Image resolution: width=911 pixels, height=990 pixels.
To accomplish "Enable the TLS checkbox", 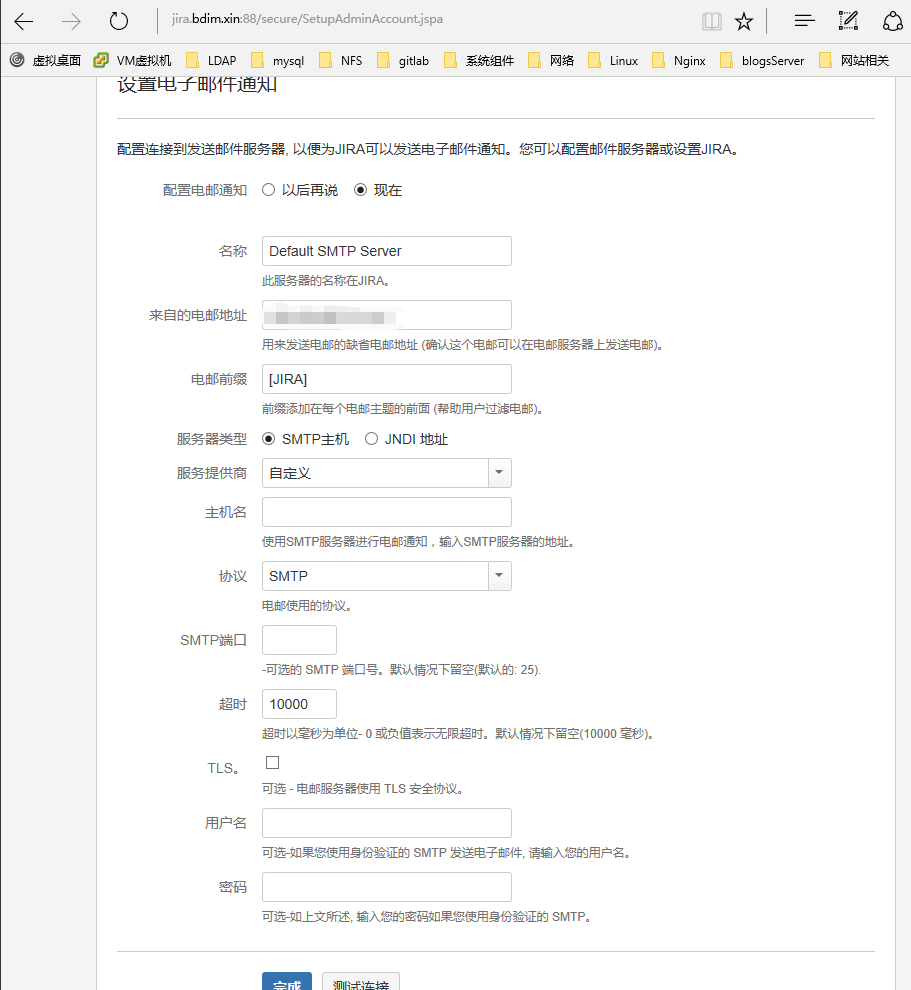I will [271, 761].
